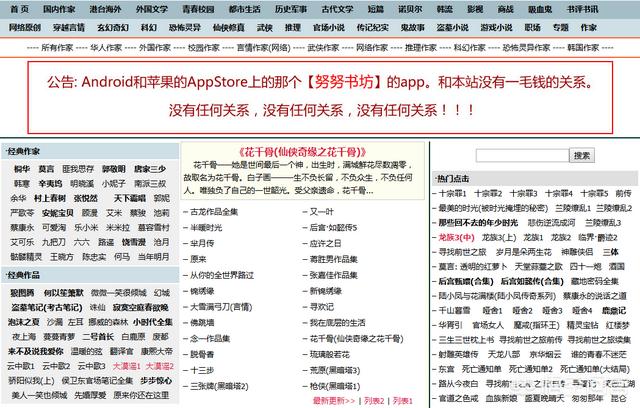Select the 青春校园 category

click(x=198, y=9)
